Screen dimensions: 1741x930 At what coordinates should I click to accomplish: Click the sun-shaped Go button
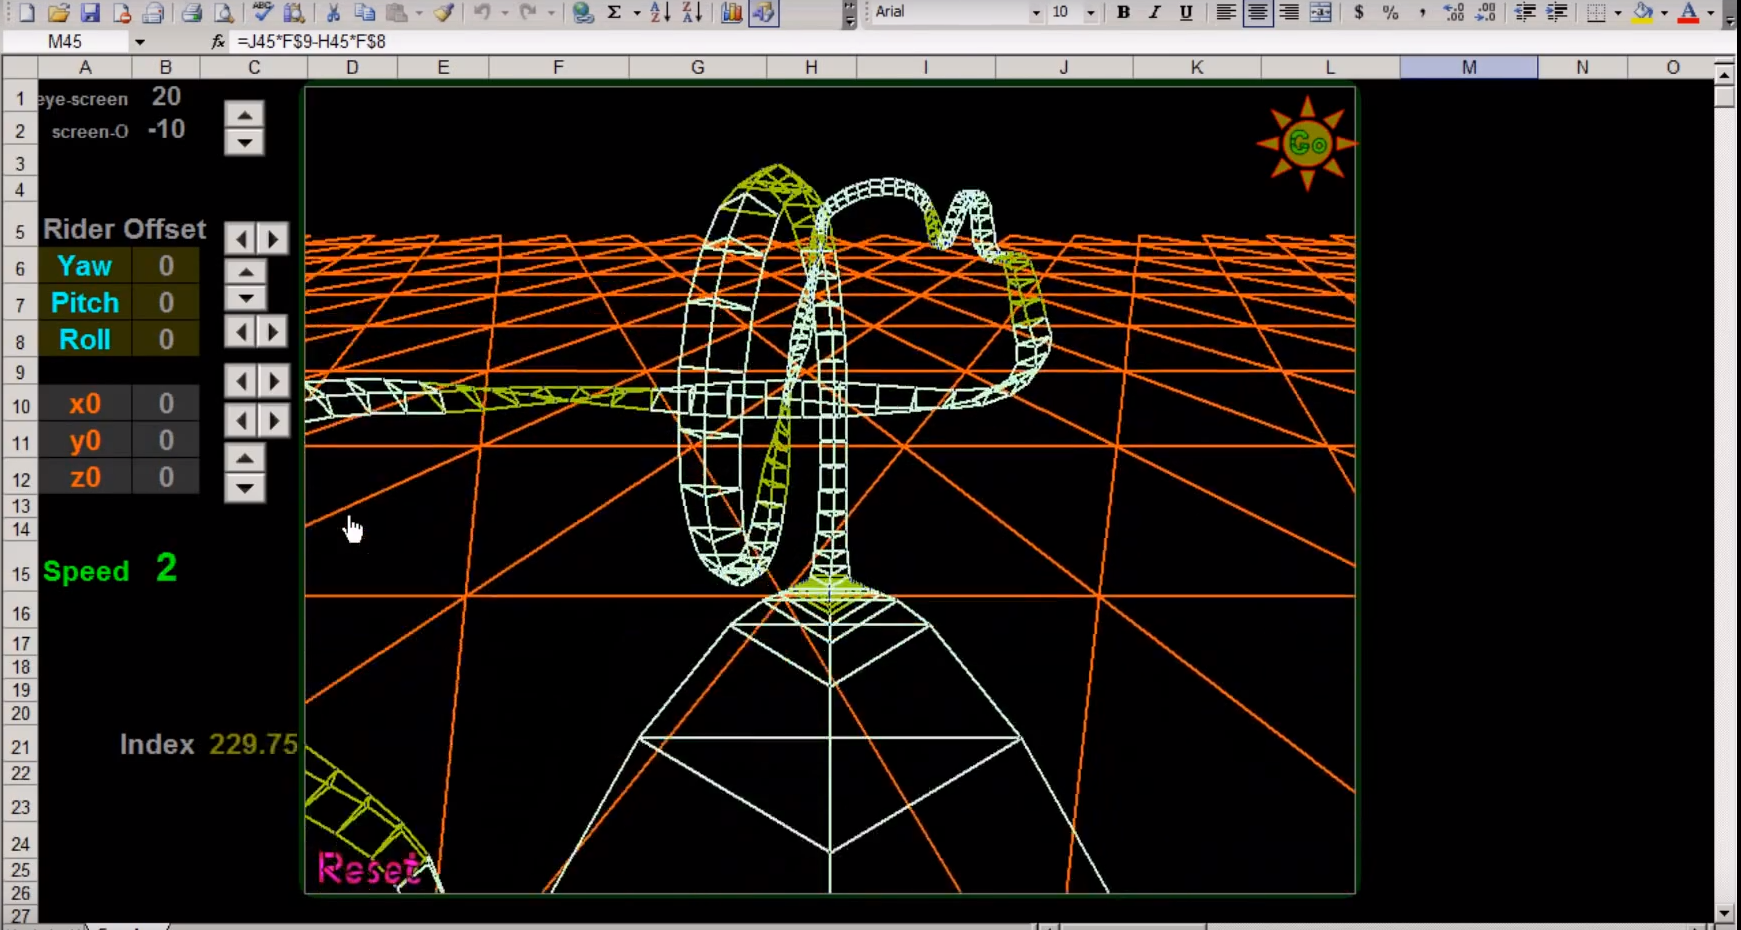point(1307,144)
